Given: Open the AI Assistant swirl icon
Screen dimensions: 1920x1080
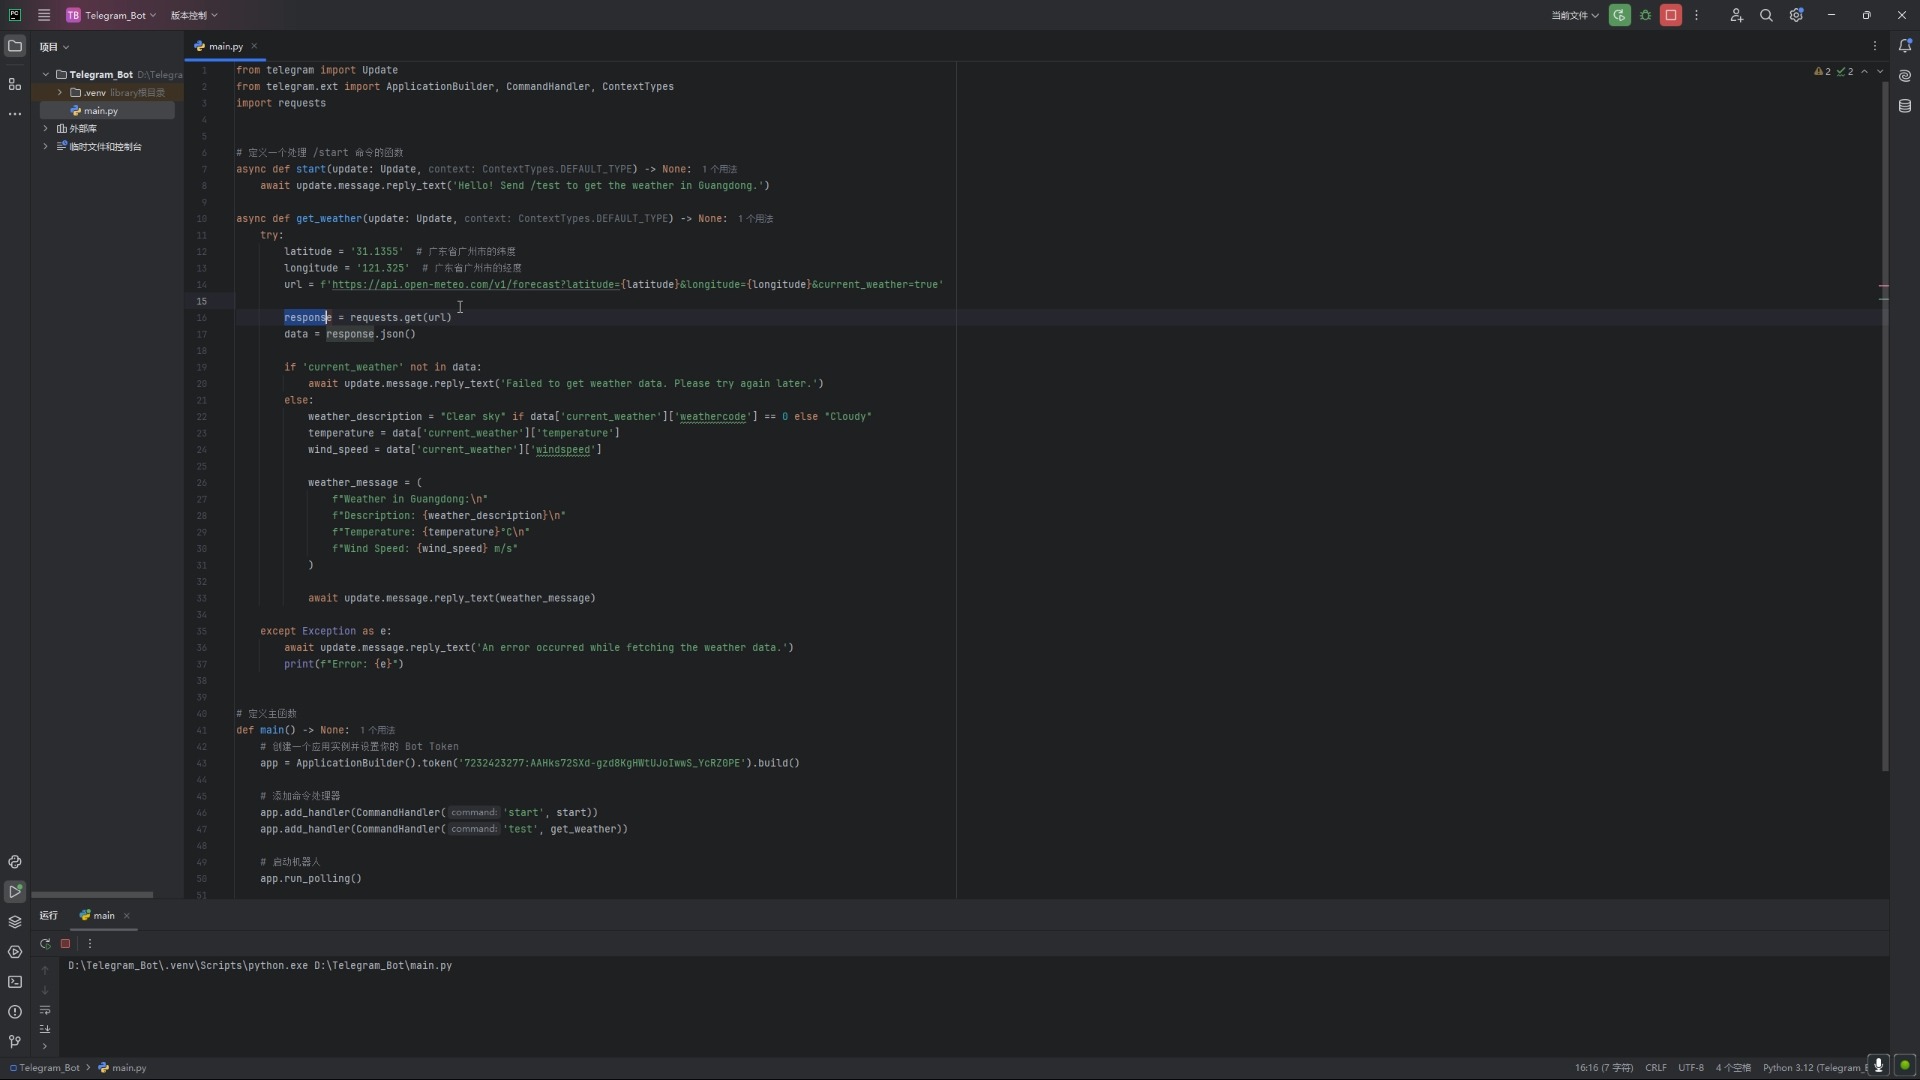Looking at the screenshot, I should pos(1905,76).
